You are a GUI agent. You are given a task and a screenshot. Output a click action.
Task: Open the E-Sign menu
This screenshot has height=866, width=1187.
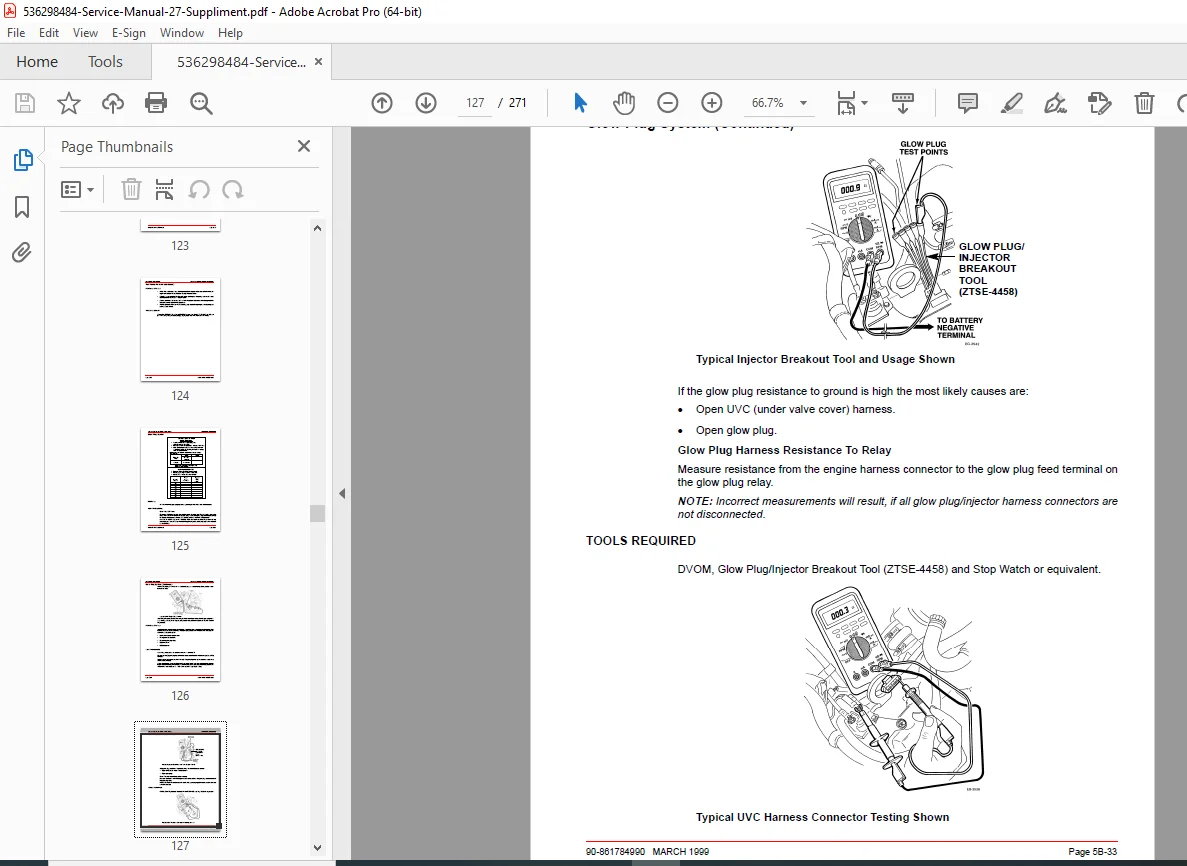[x=129, y=33]
